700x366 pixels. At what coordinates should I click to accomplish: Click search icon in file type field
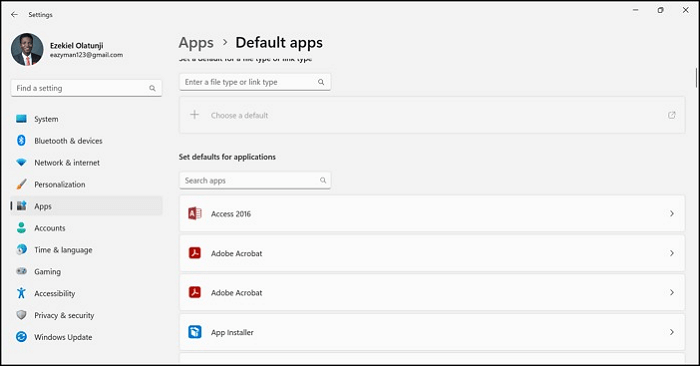pos(321,82)
